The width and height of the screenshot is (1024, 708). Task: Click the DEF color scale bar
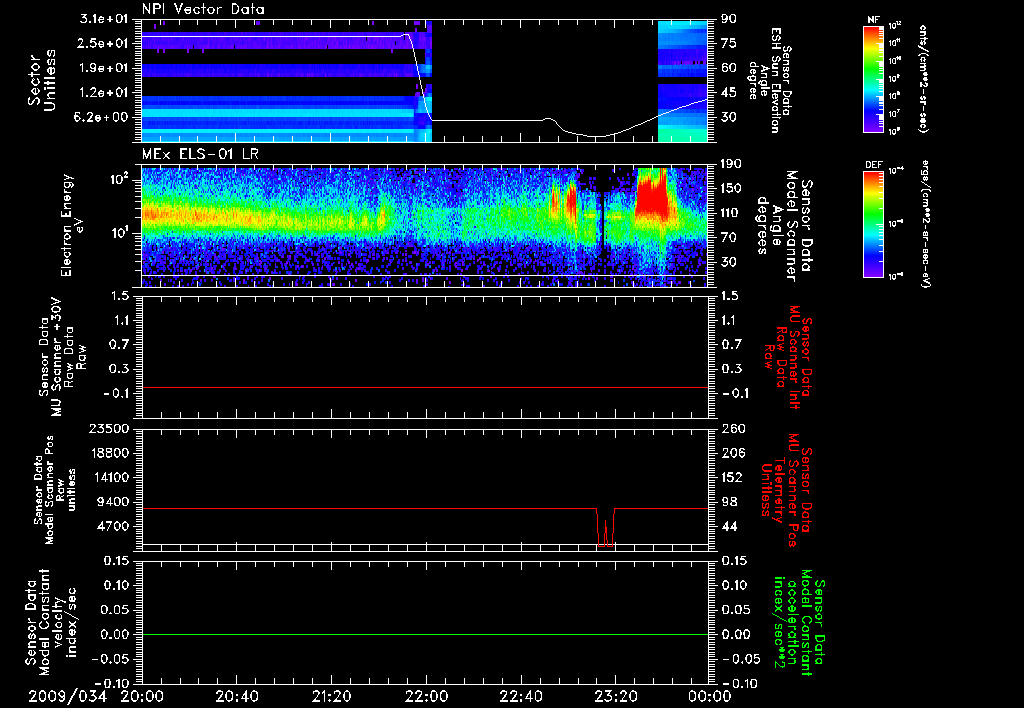(x=874, y=224)
